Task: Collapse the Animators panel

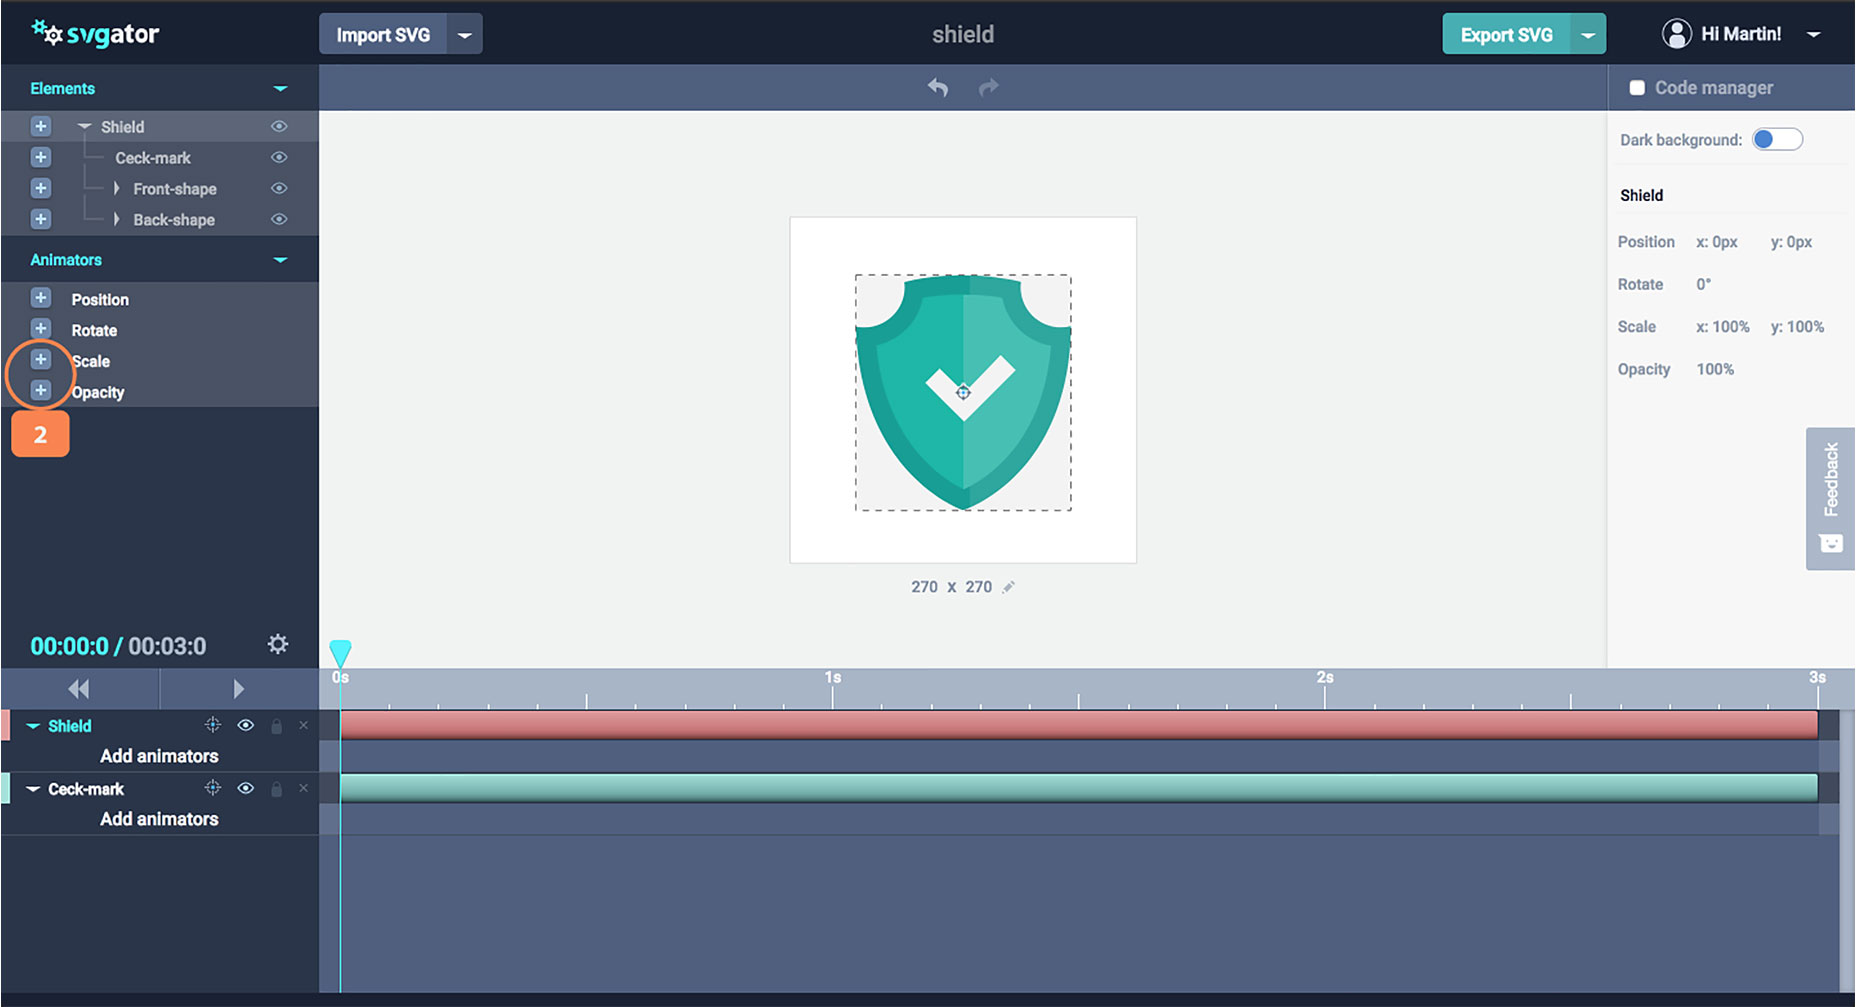Action: (x=280, y=260)
